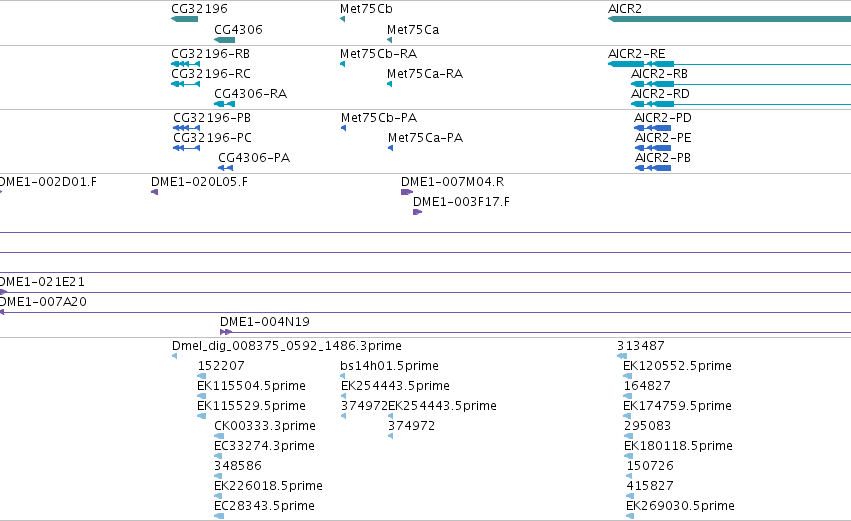Choose EST 150726

630,476
